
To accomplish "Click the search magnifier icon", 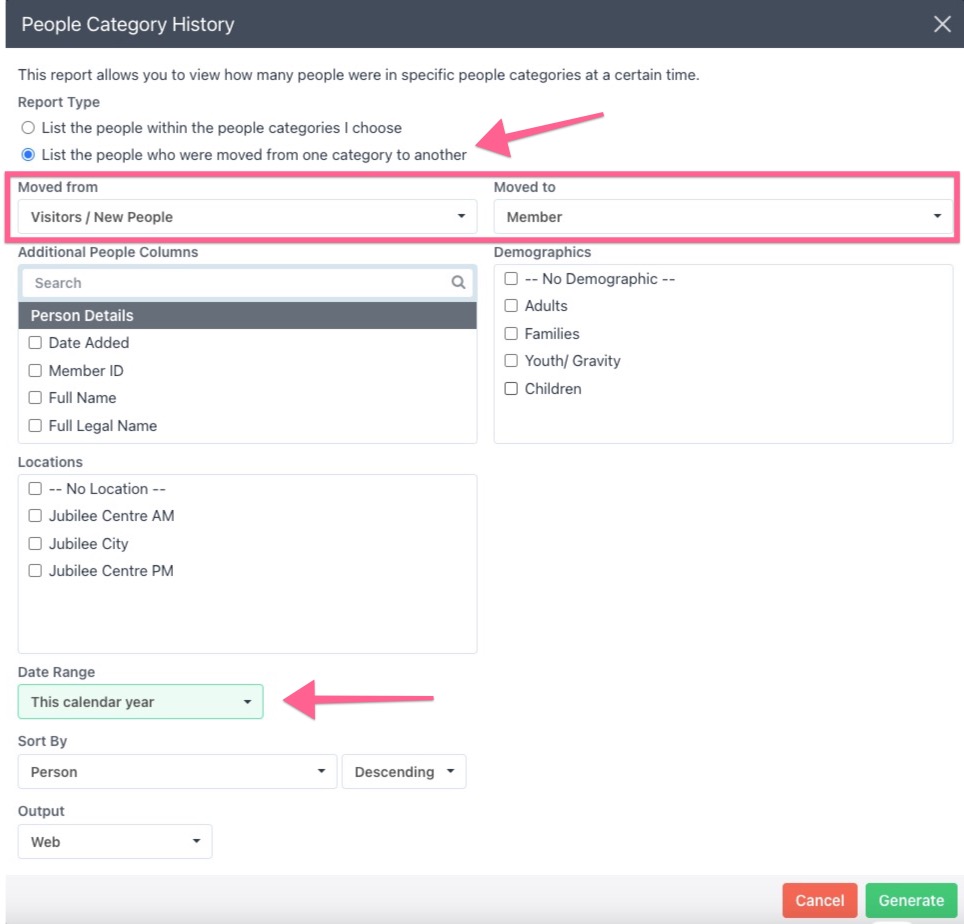I will tap(458, 283).
